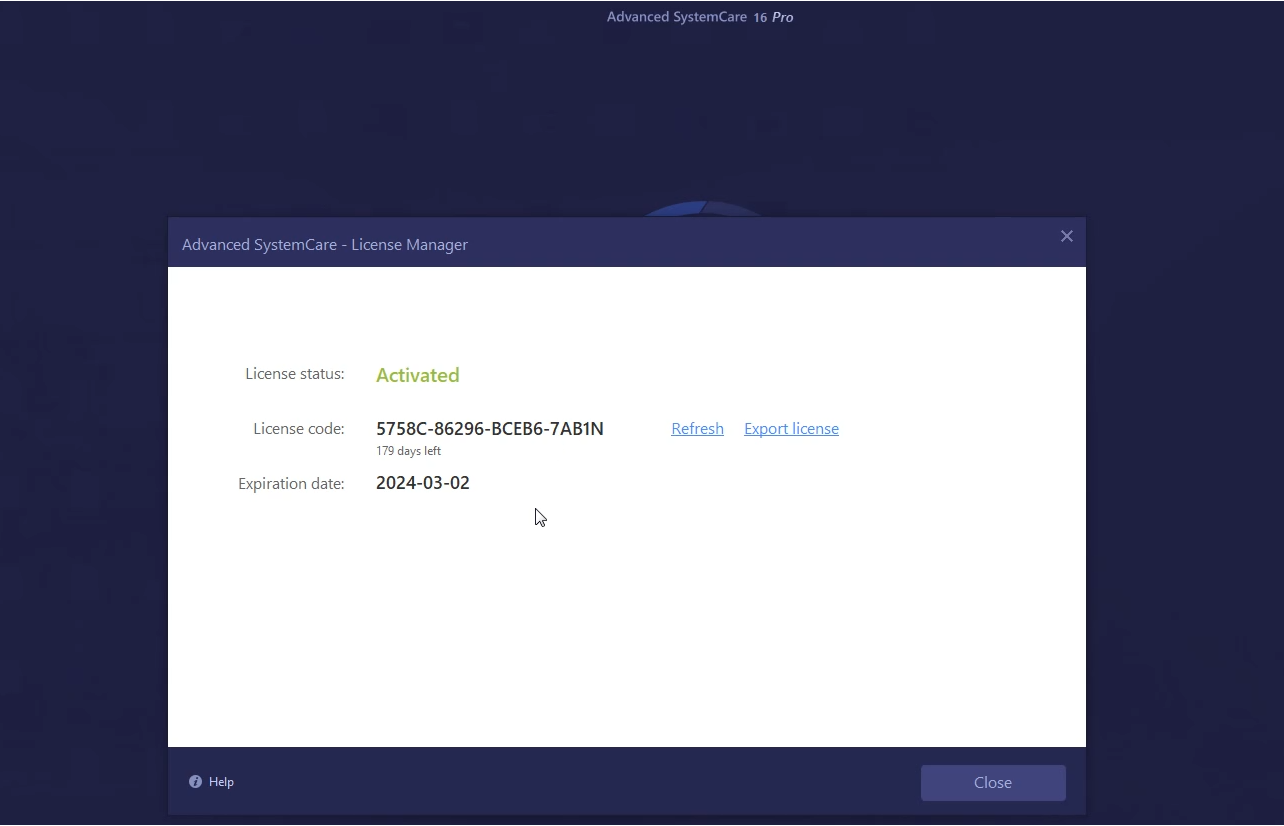Close the License Manager with the Close button

click(x=993, y=783)
